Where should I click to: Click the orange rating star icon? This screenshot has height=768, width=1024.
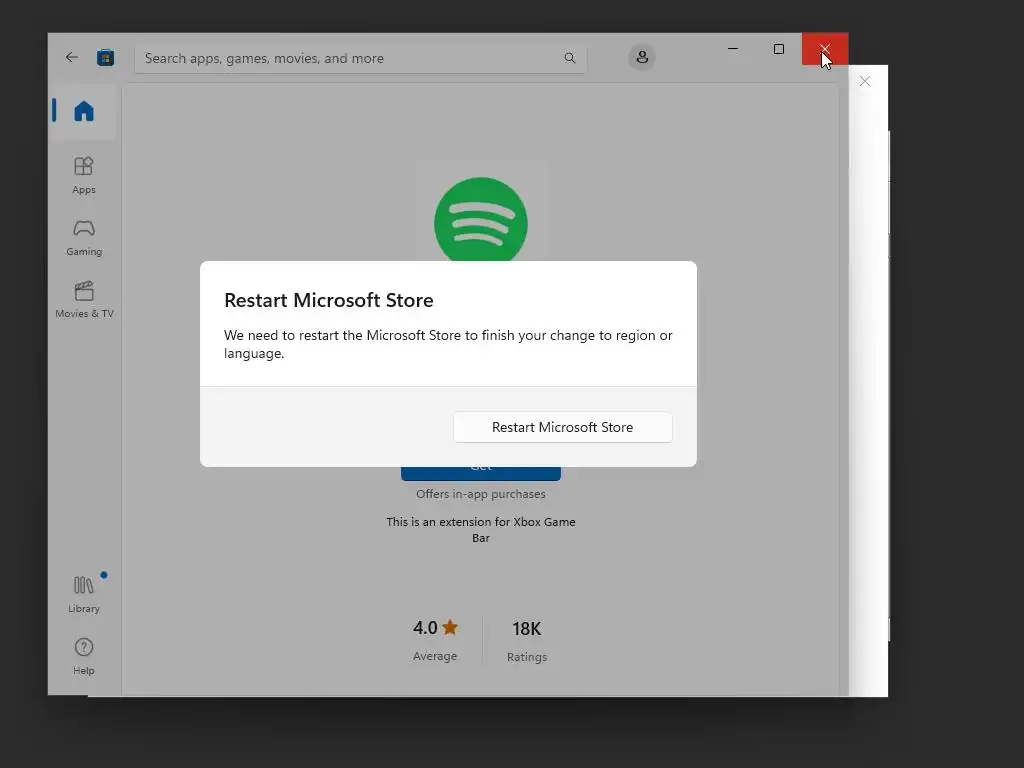click(x=450, y=628)
